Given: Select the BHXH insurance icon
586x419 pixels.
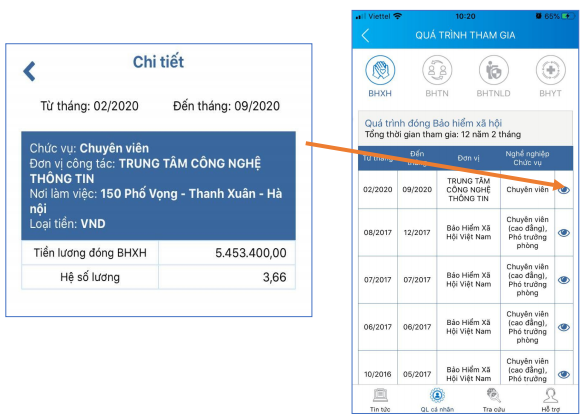Looking at the screenshot, I should pos(380,70).
